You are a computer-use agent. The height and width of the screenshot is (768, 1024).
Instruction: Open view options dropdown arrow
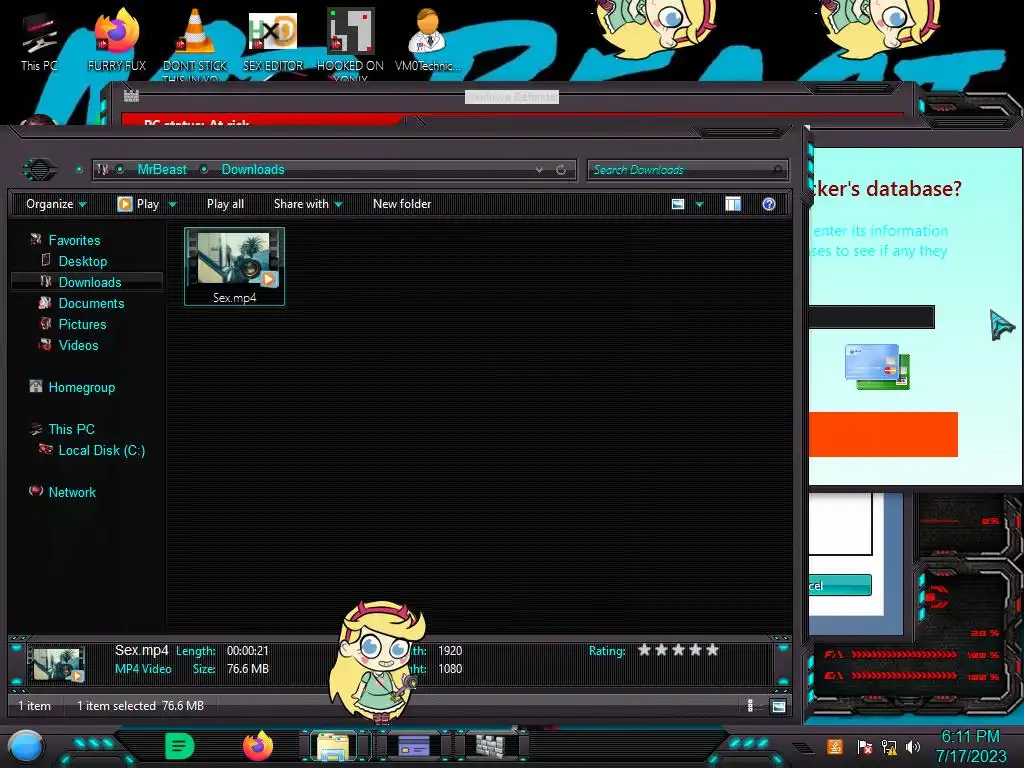(x=699, y=204)
